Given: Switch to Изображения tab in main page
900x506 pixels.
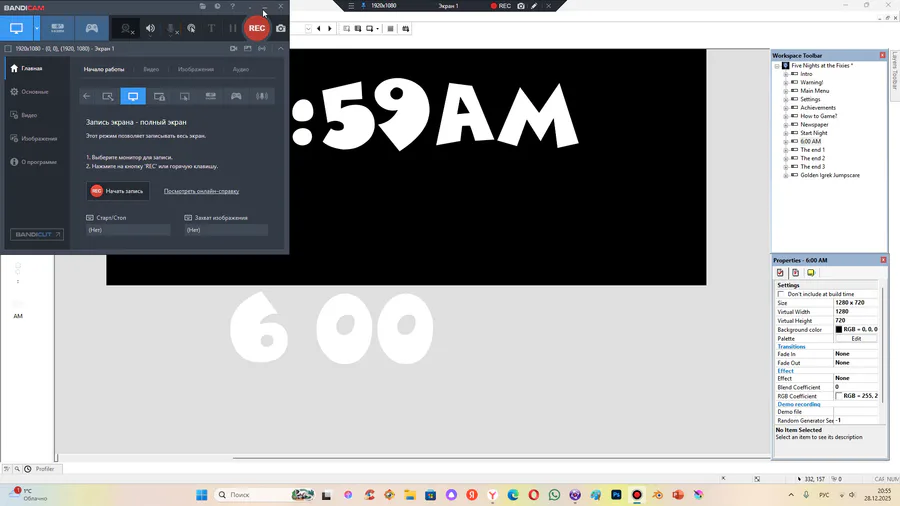Looking at the screenshot, I should (196, 69).
